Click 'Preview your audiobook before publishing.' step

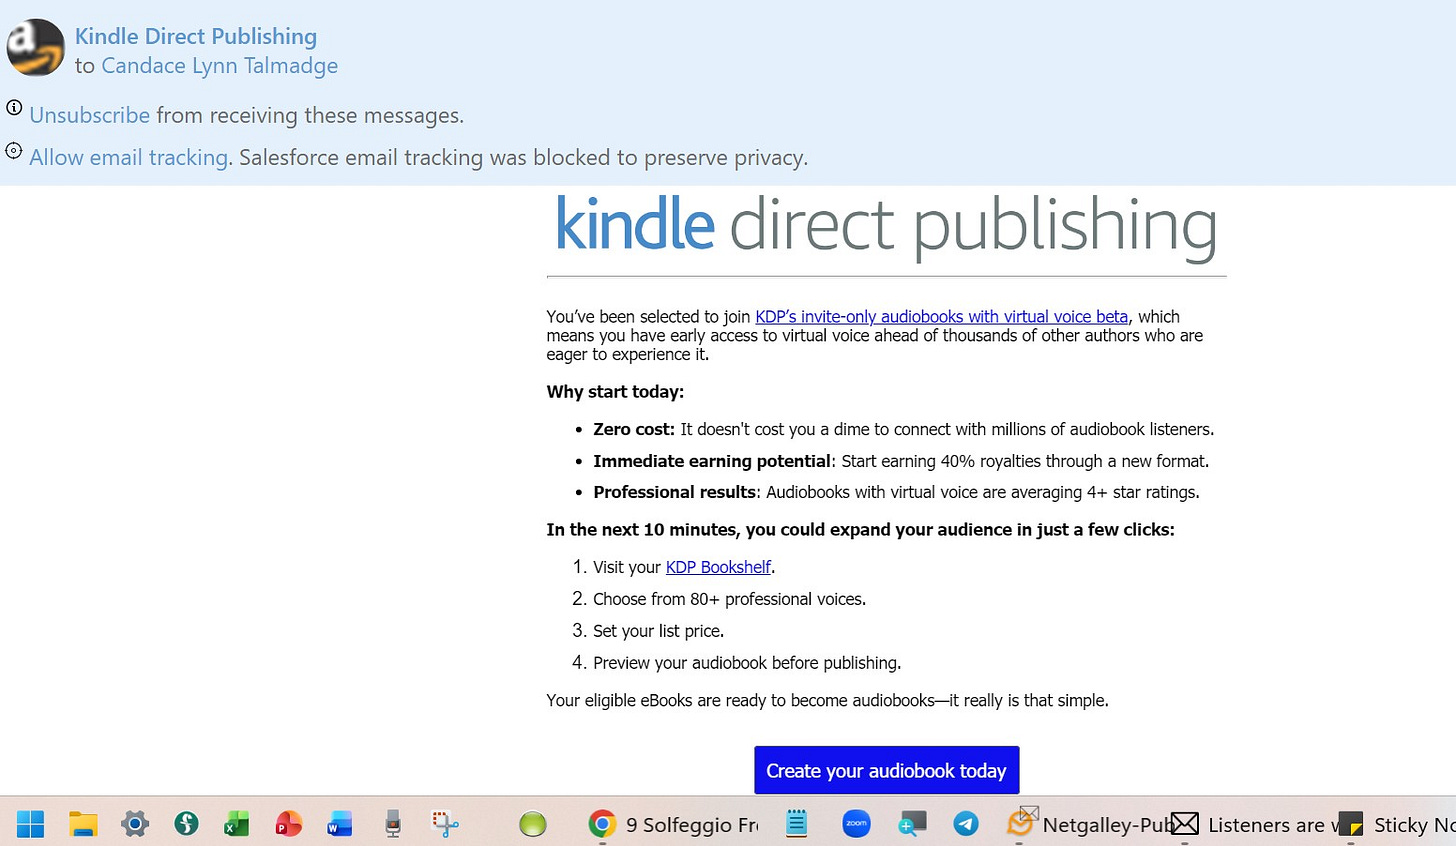747,663
